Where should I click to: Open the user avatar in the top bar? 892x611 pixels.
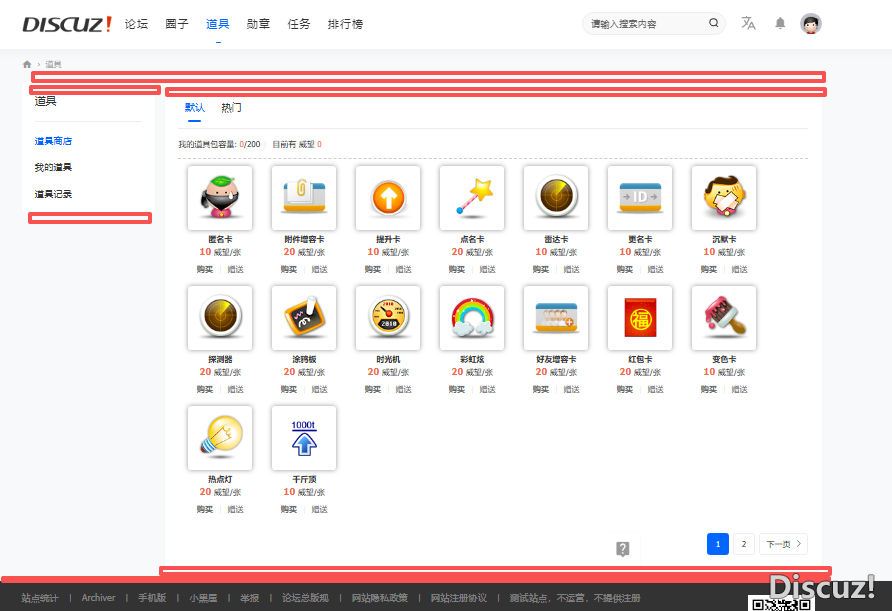pyautogui.click(x=810, y=23)
